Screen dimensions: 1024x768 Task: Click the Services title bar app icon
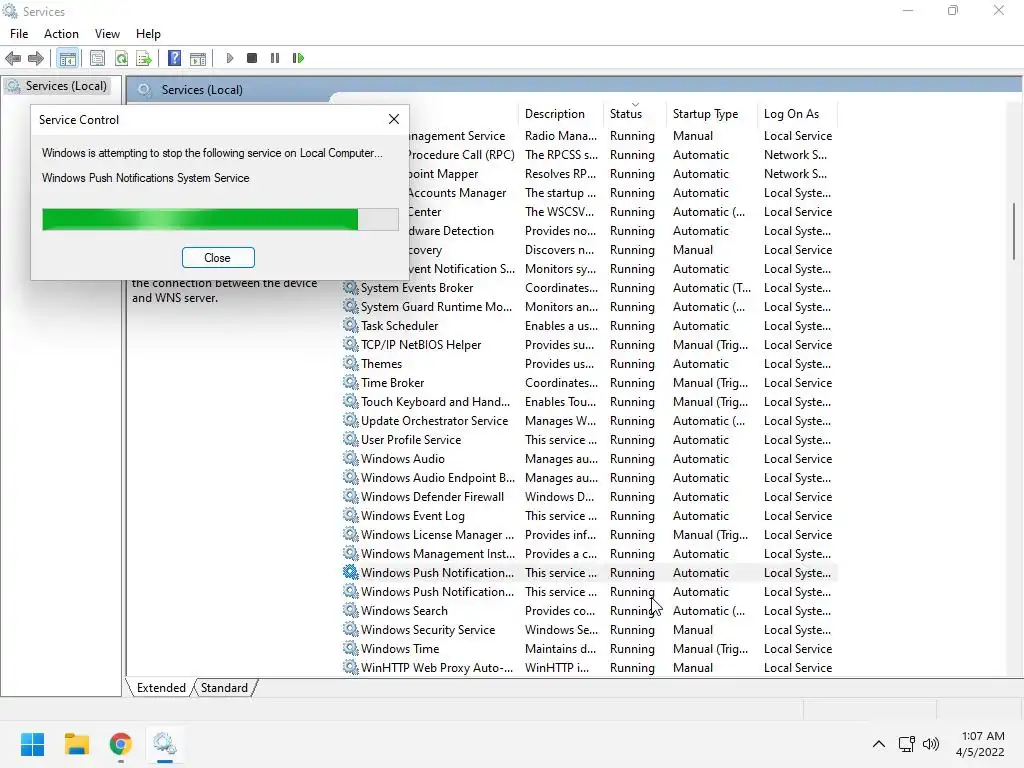(x=10, y=11)
